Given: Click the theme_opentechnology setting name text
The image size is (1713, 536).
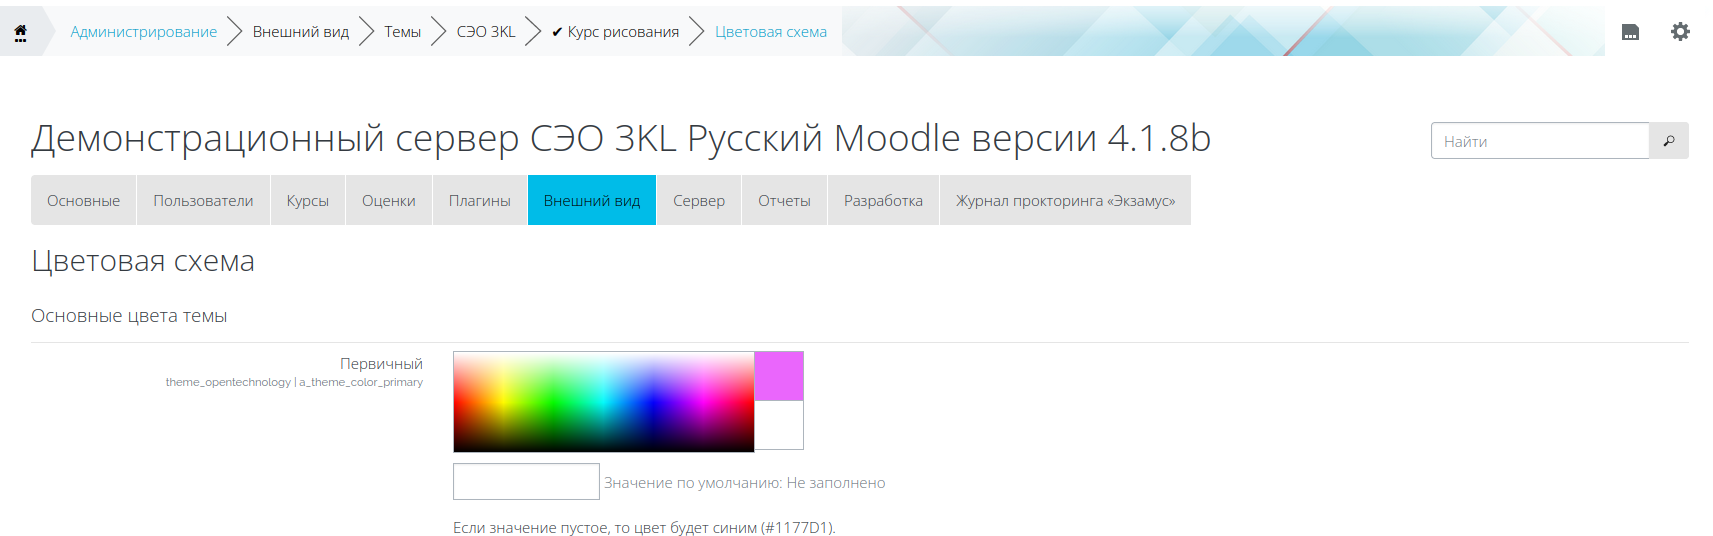Looking at the screenshot, I should [x=294, y=382].
